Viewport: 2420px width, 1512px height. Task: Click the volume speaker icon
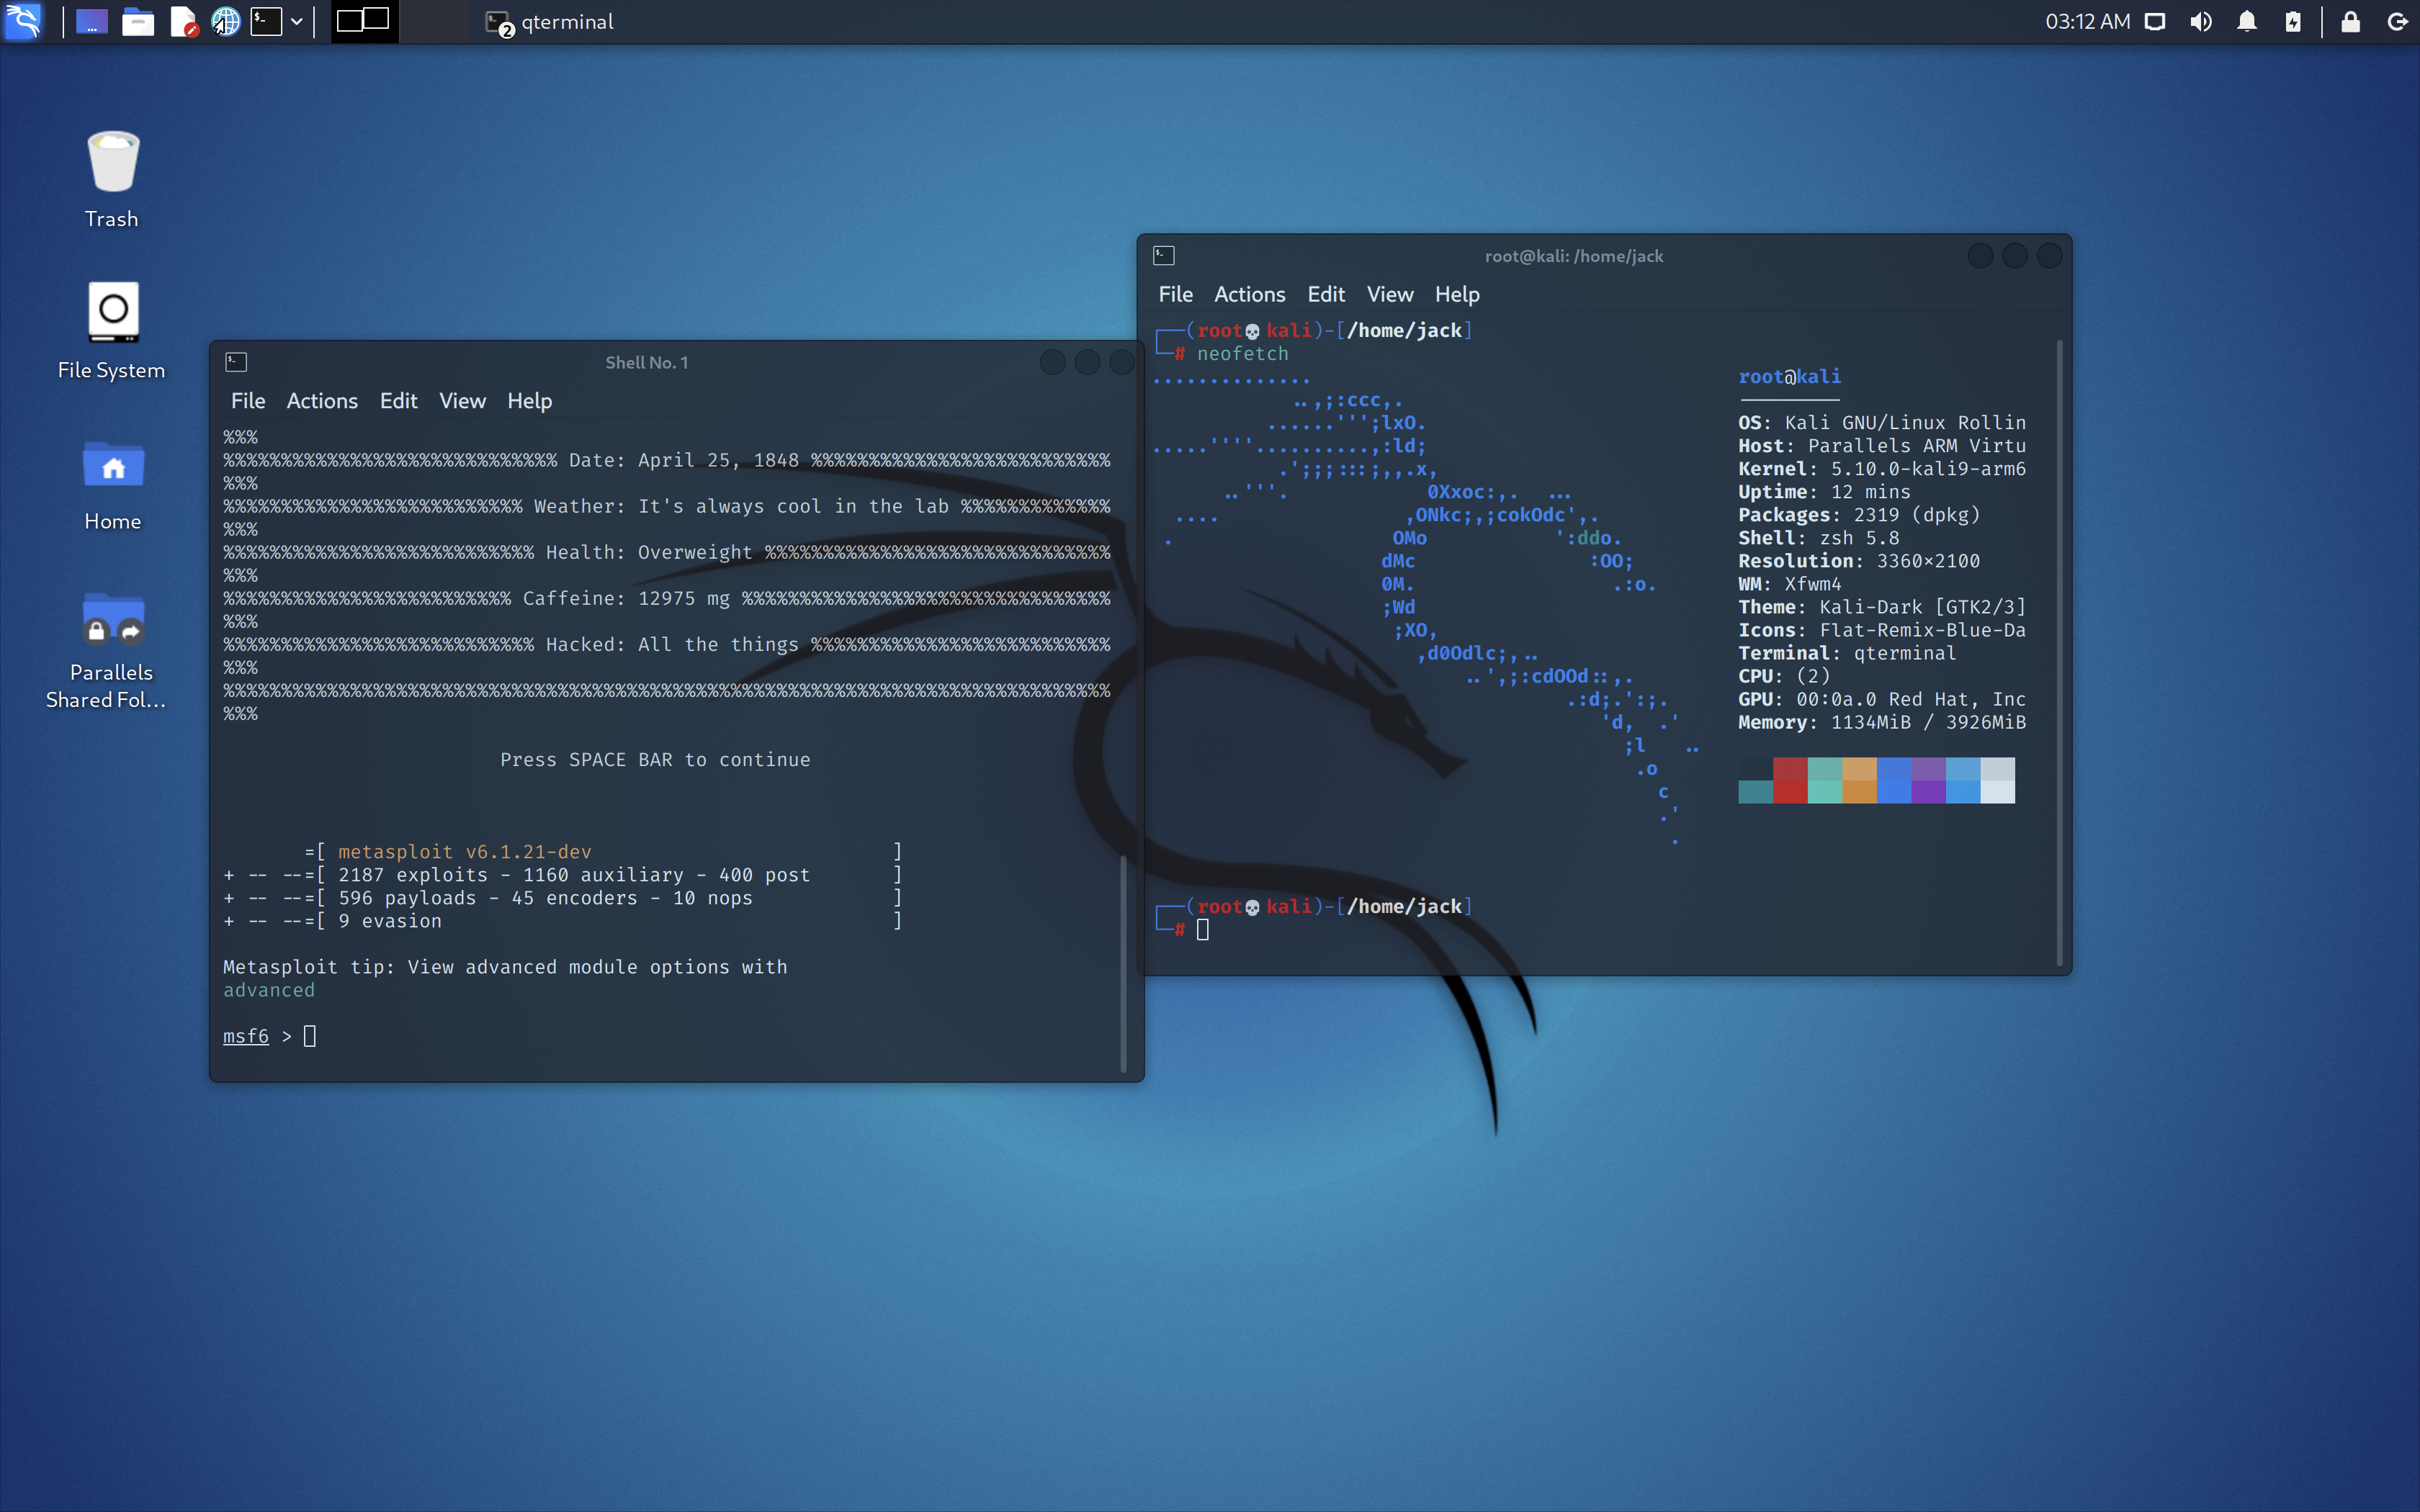click(x=2201, y=22)
